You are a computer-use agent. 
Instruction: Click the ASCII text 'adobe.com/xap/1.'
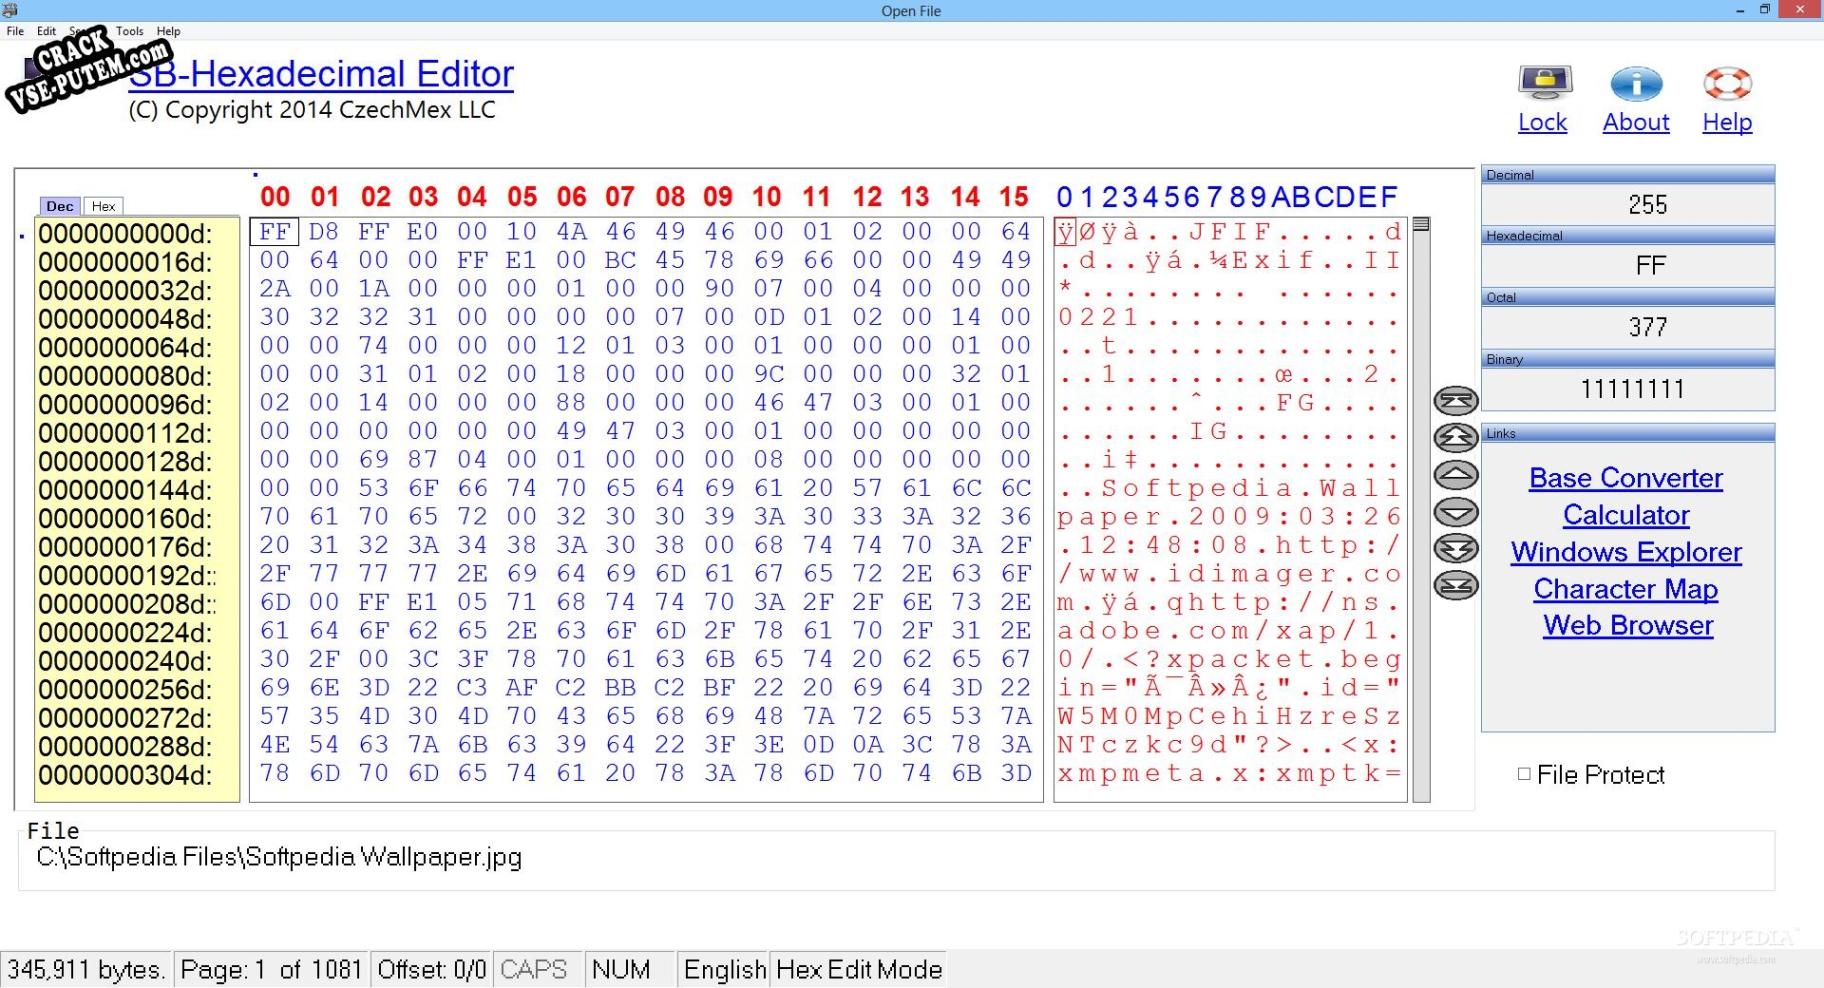(1229, 631)
